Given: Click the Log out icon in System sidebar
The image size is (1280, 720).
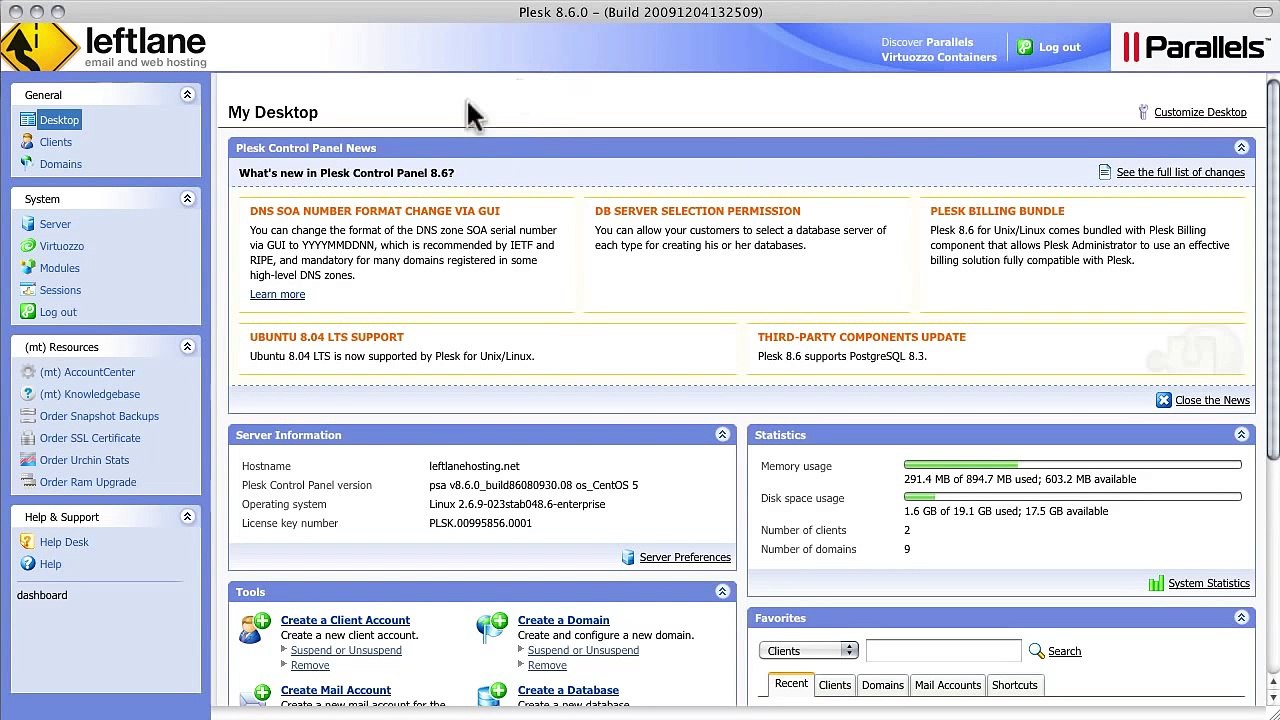Looking at the screenshot, I should pos(28,312).
